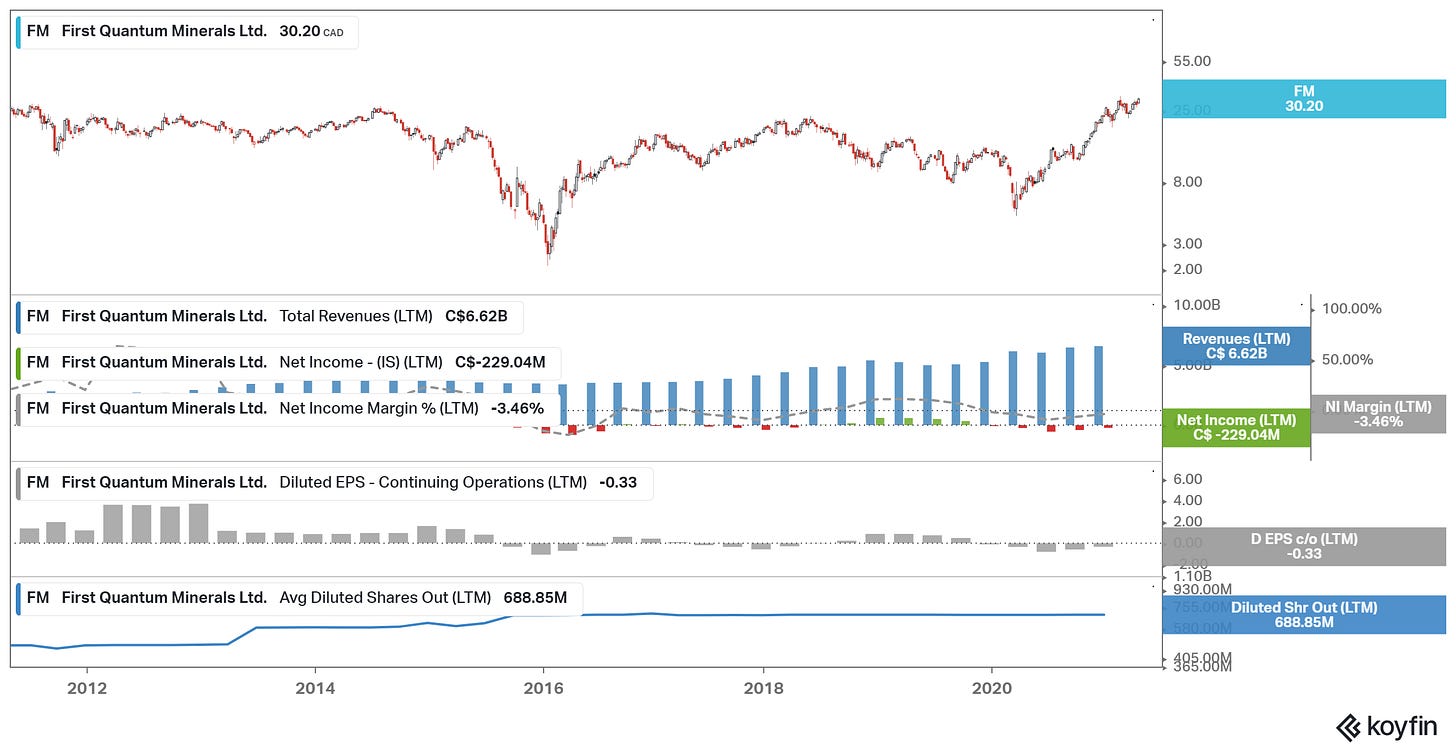Click the gray NI Margin (LTM) tag
The image size is (1456, 752).
pos(1378,414)
